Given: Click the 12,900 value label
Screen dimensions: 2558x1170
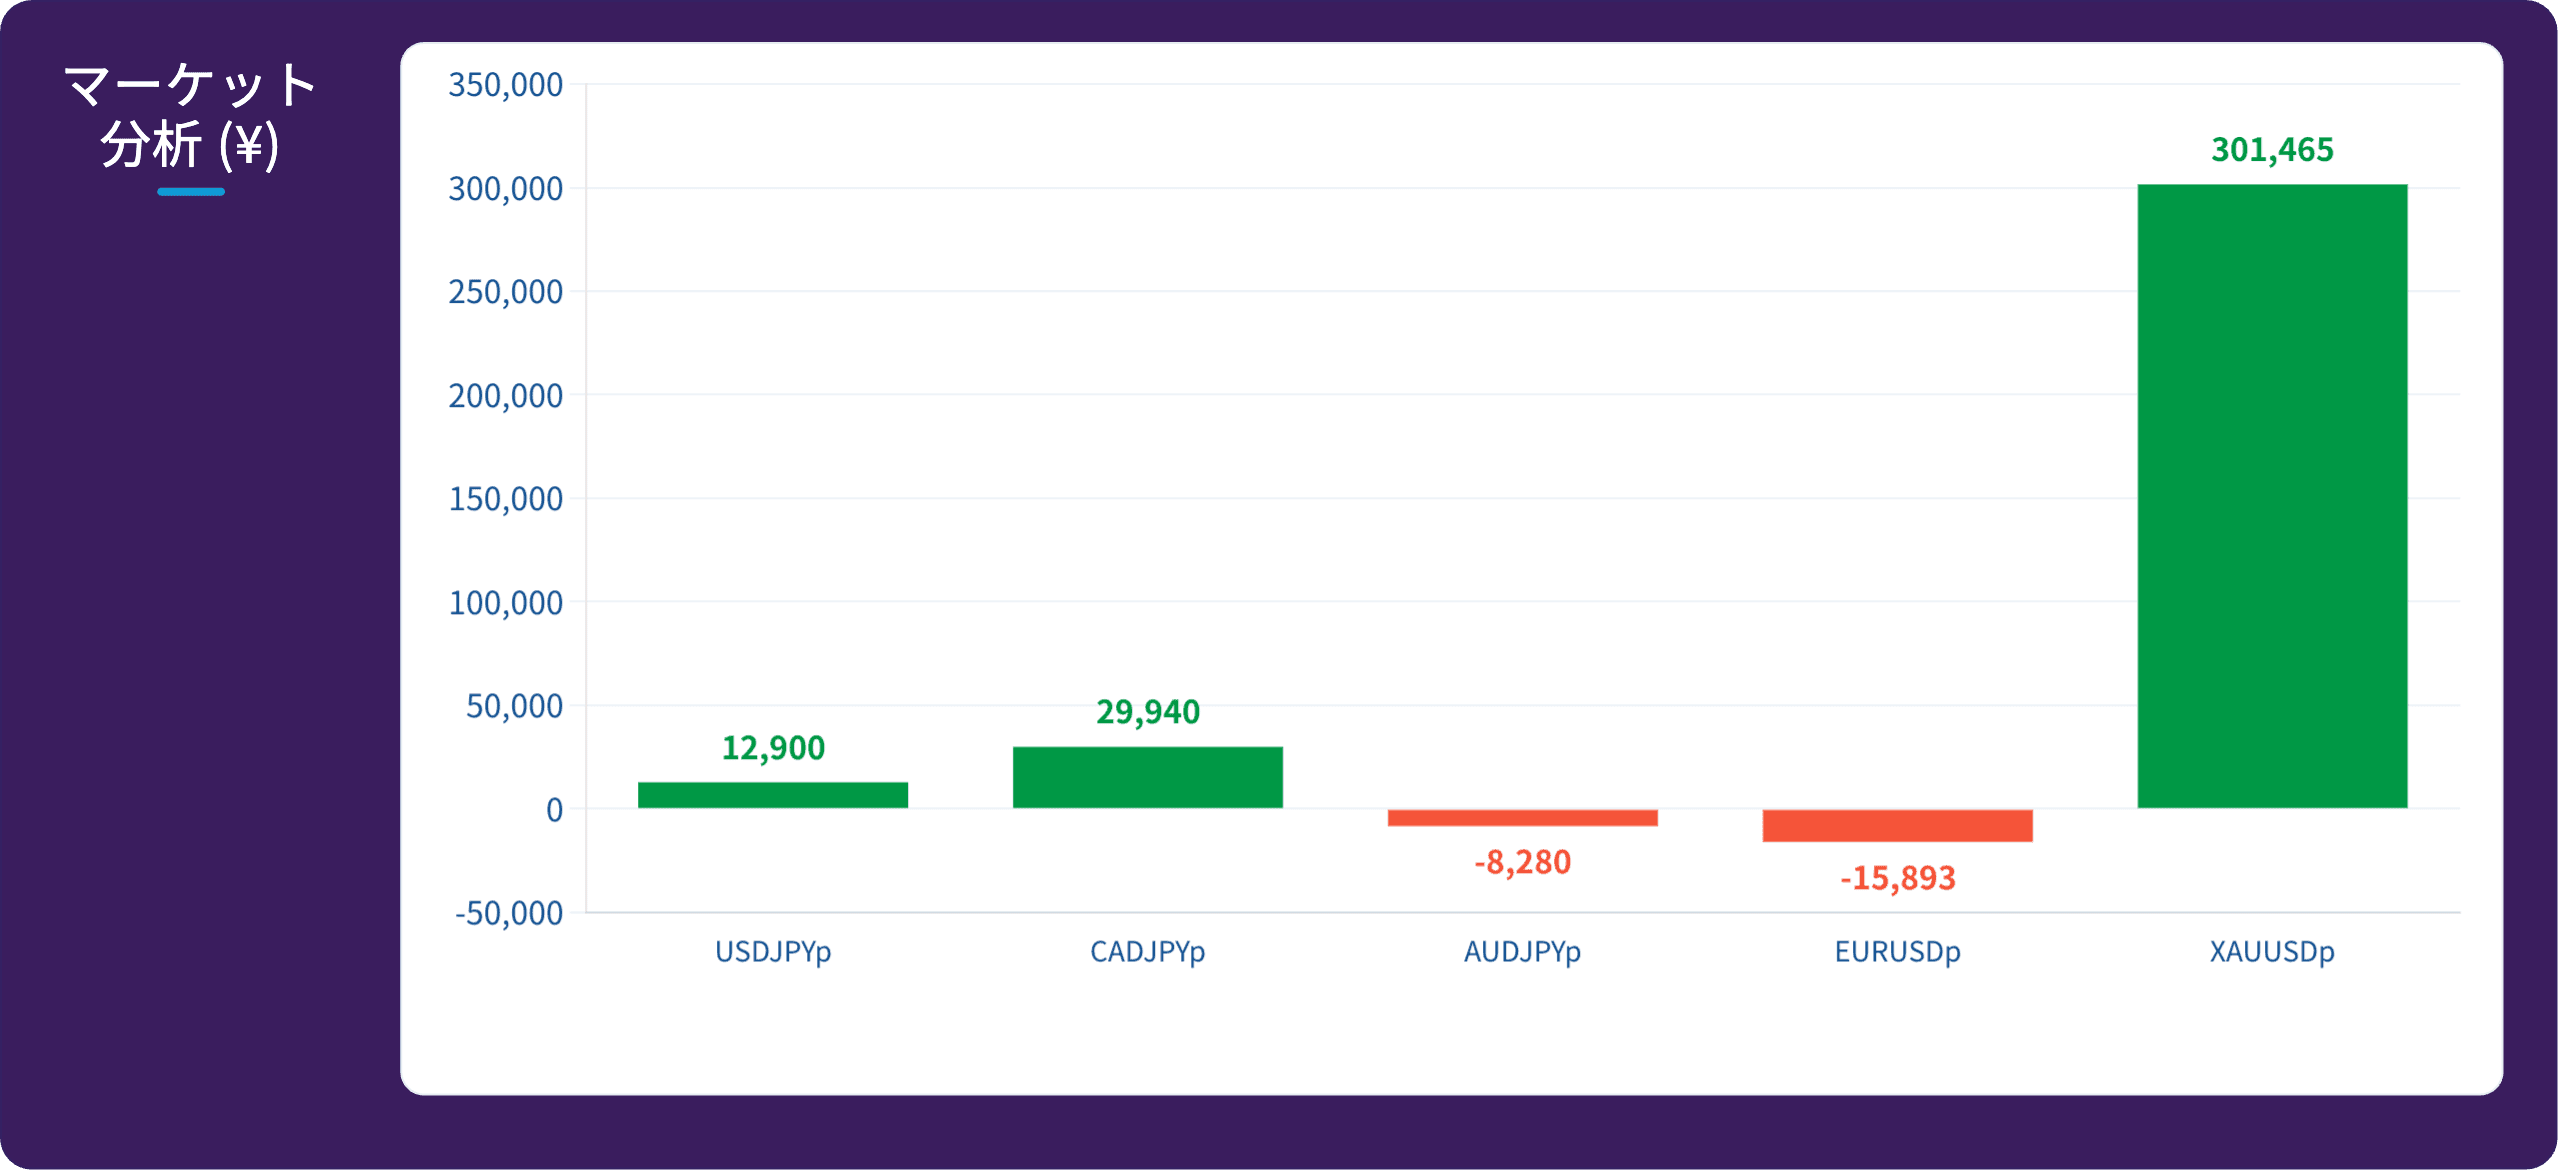Looking at the screenshot, I should coord(773,748).
